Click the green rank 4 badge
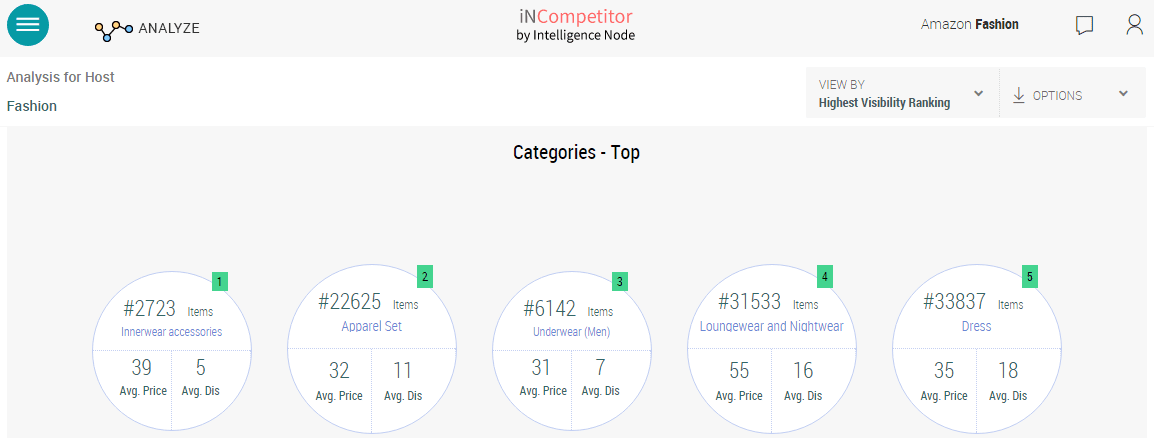The height and width of the screenshot is (438, 1154). [x=824, y=276]
